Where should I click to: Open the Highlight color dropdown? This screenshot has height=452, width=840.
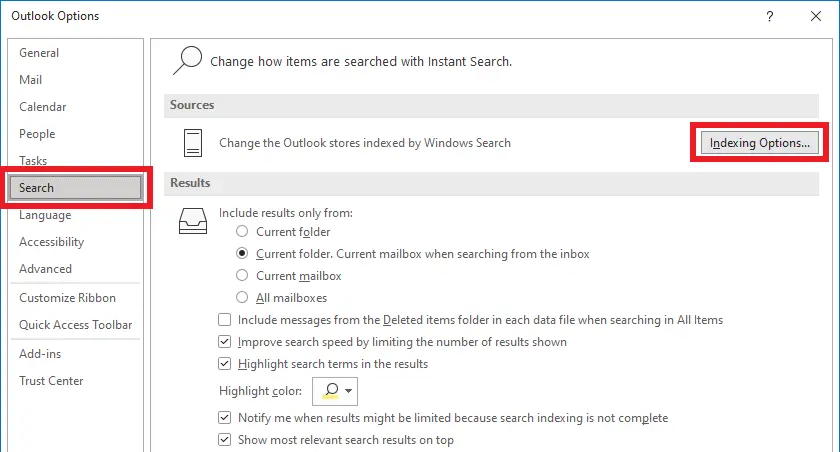point(335,390)
